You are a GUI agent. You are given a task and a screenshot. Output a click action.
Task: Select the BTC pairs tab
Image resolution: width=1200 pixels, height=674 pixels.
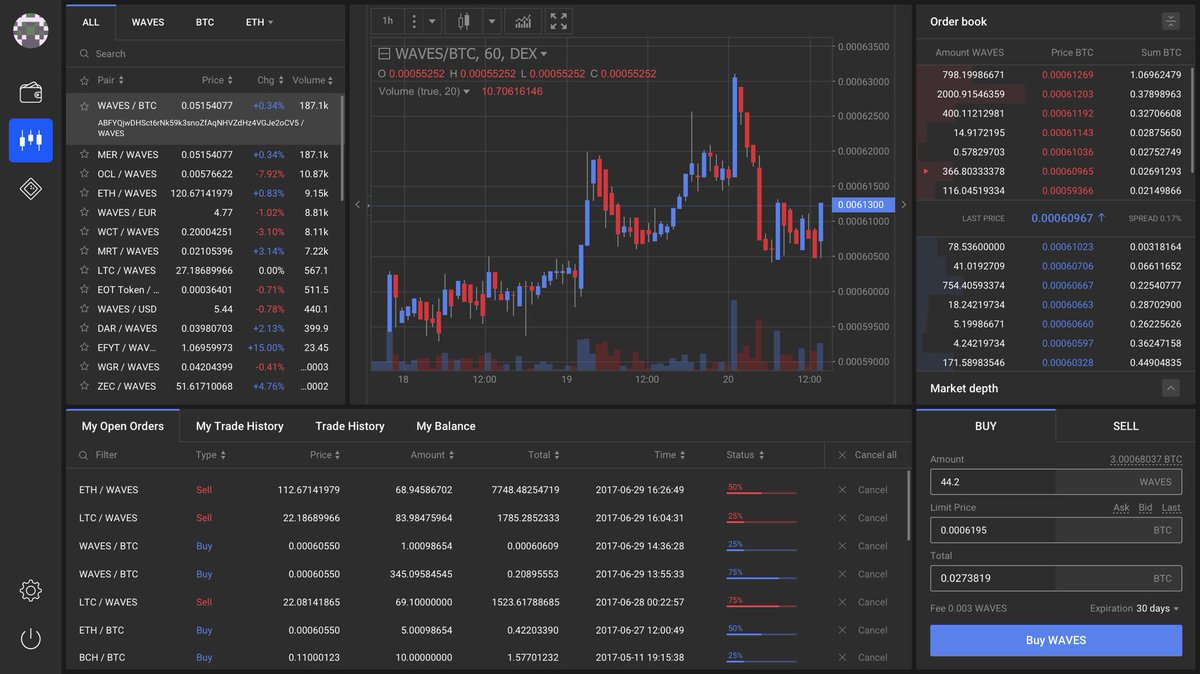tap(205, 22)
